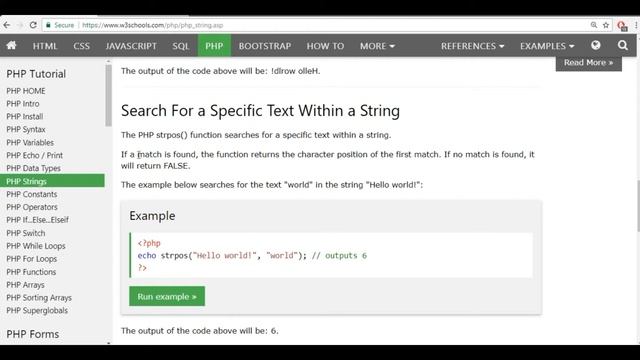Click the 'Search For a Specific Text' heading
Screen dimensions: 640x360
(x=260, y=111)
